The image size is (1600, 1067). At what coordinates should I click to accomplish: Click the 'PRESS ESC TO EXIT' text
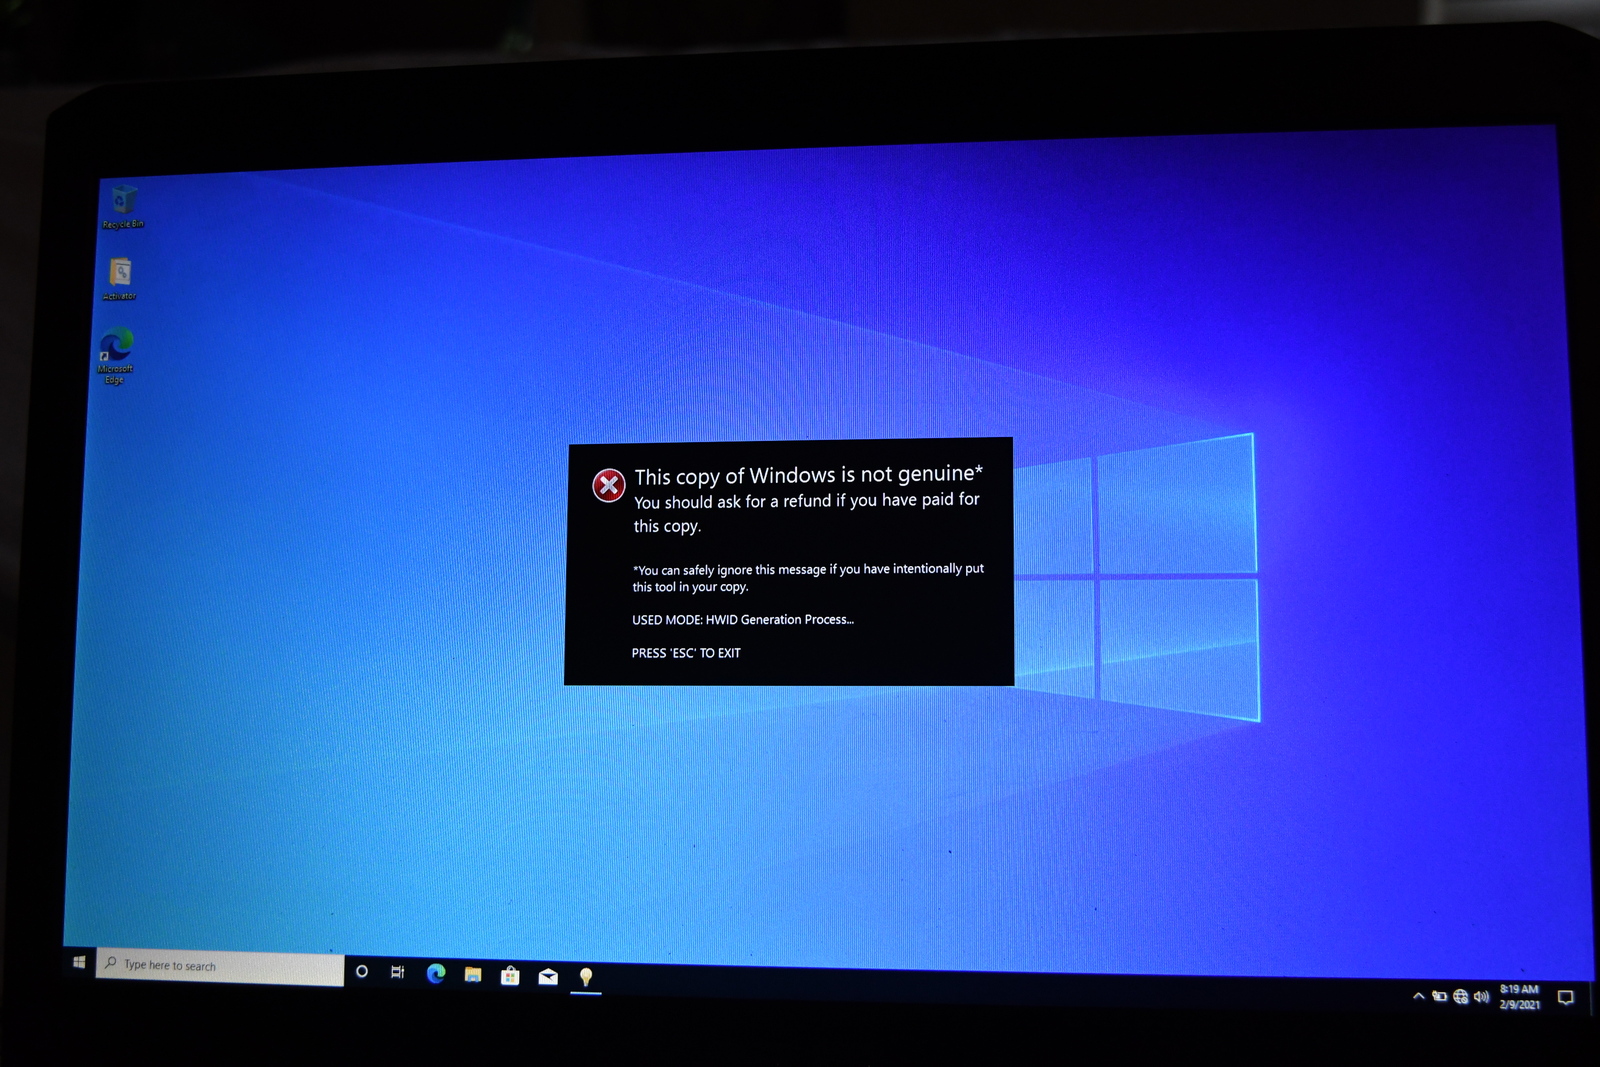point(686,653)
